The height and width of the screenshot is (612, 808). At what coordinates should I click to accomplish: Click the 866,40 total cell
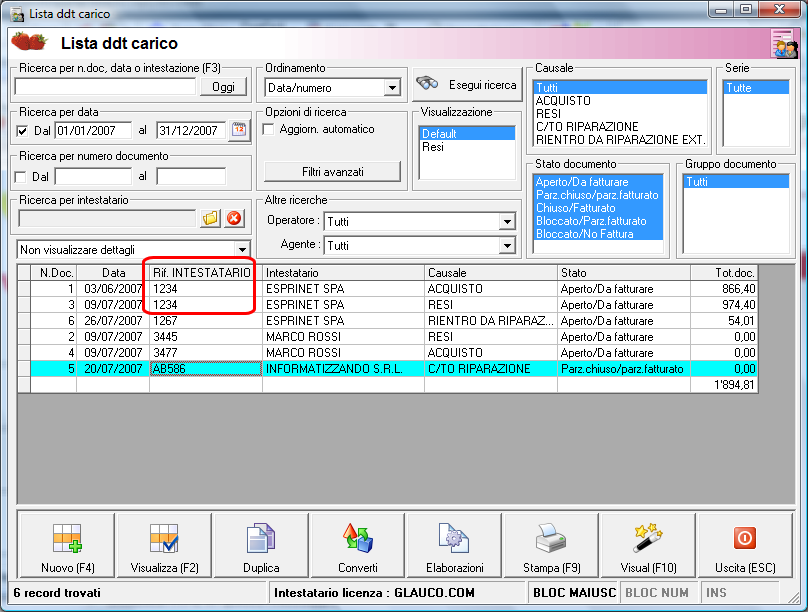pos(724,288)
